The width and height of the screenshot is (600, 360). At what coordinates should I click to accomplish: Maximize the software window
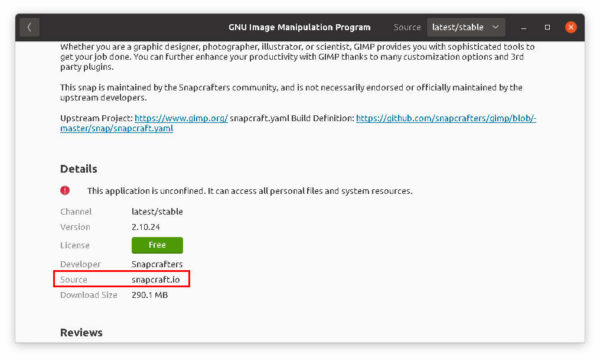(x=547, y=28)
